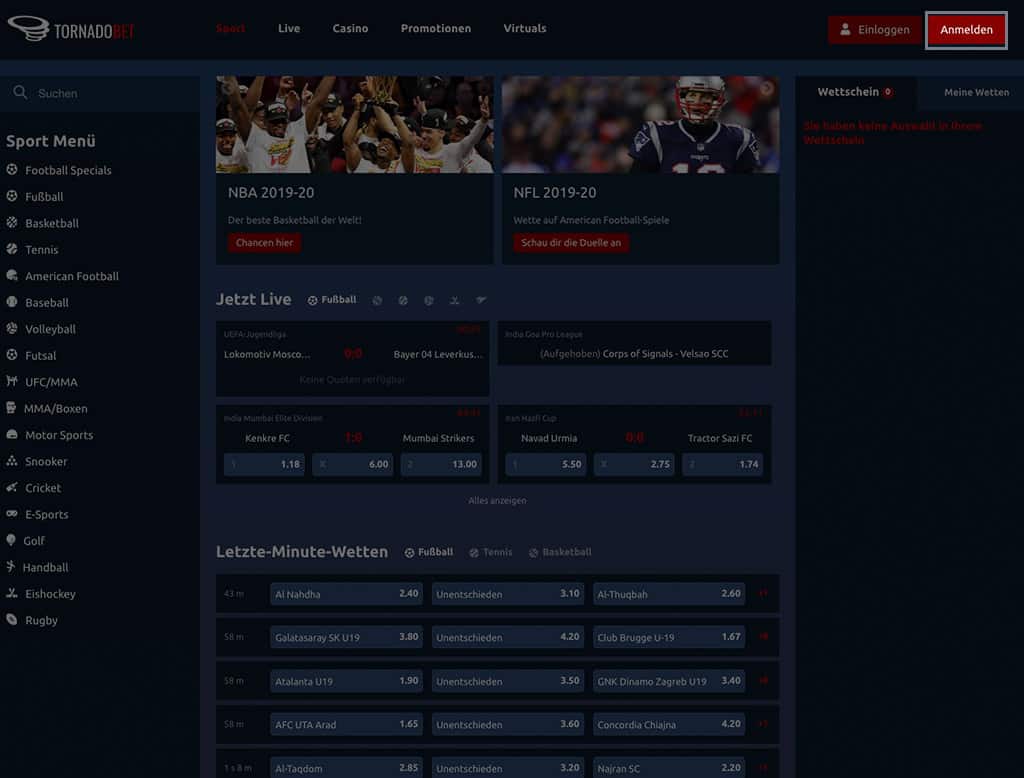Click the E-Sports gamepad icon
Viewport: 1024px width, 778px height.
coord(12,513)
